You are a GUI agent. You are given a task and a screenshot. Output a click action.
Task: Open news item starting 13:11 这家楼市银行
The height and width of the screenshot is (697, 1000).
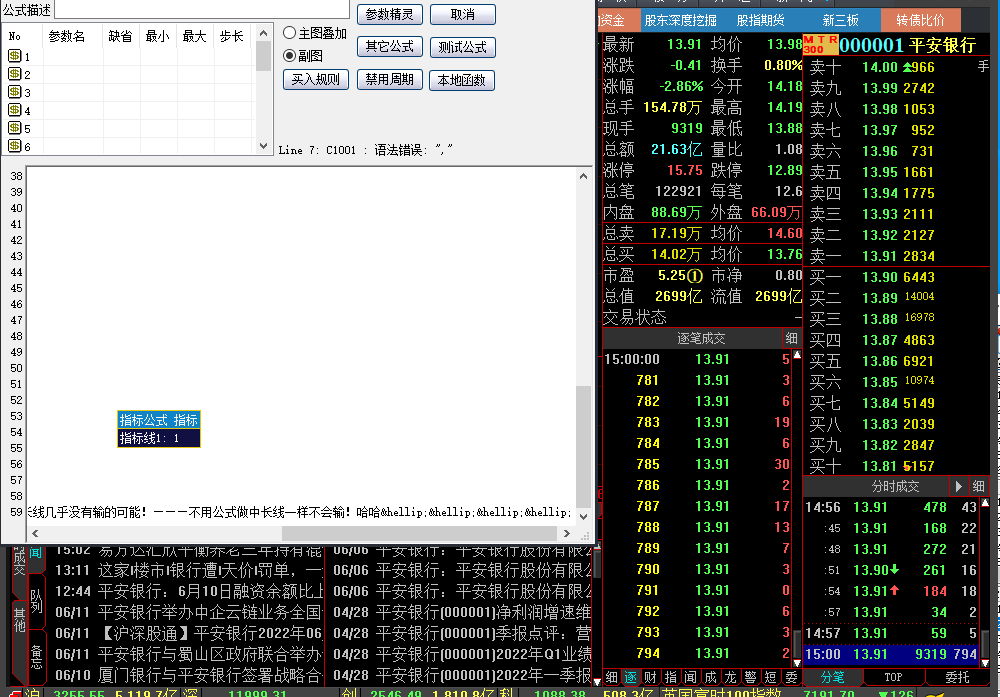click(189, 570)
